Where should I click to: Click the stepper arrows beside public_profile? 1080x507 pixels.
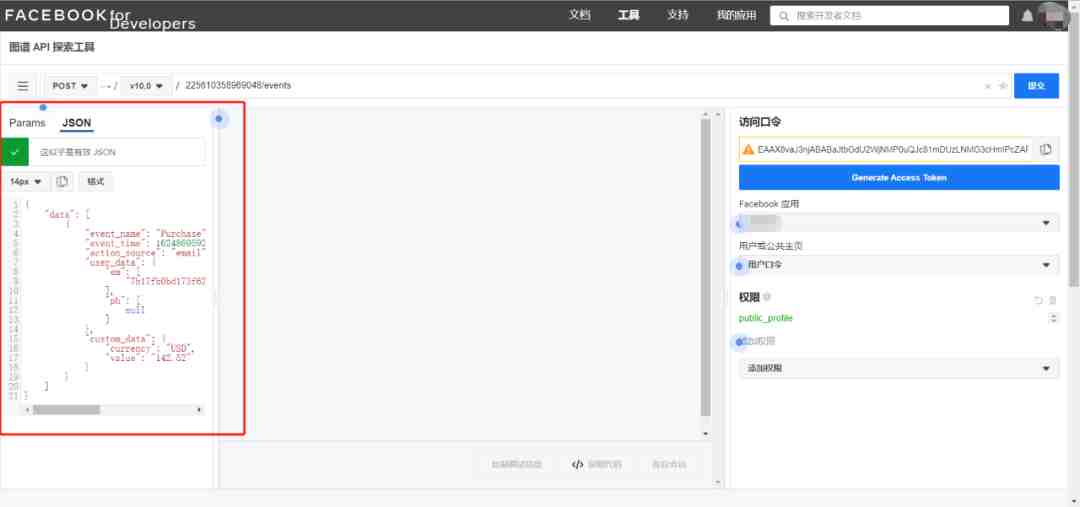tap(1053, 318)
